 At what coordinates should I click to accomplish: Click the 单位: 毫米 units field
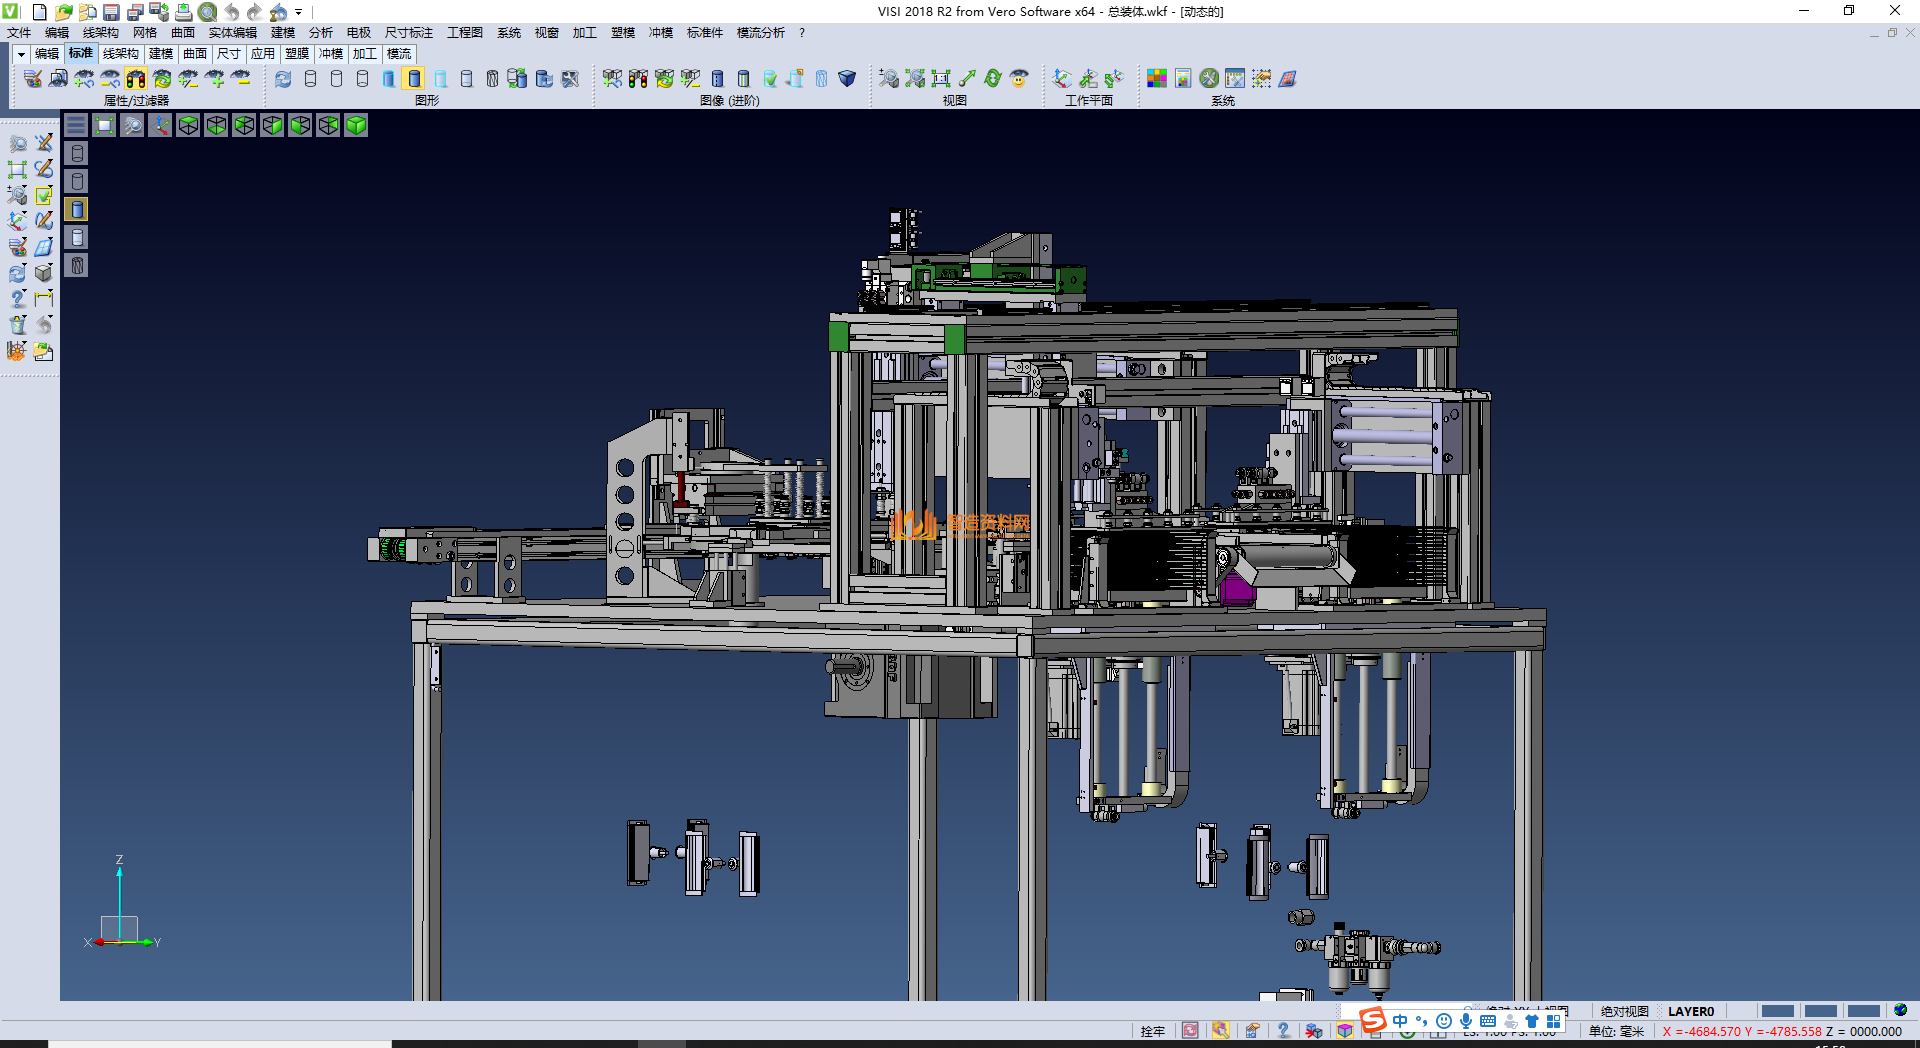(x=1616, y=1031)
